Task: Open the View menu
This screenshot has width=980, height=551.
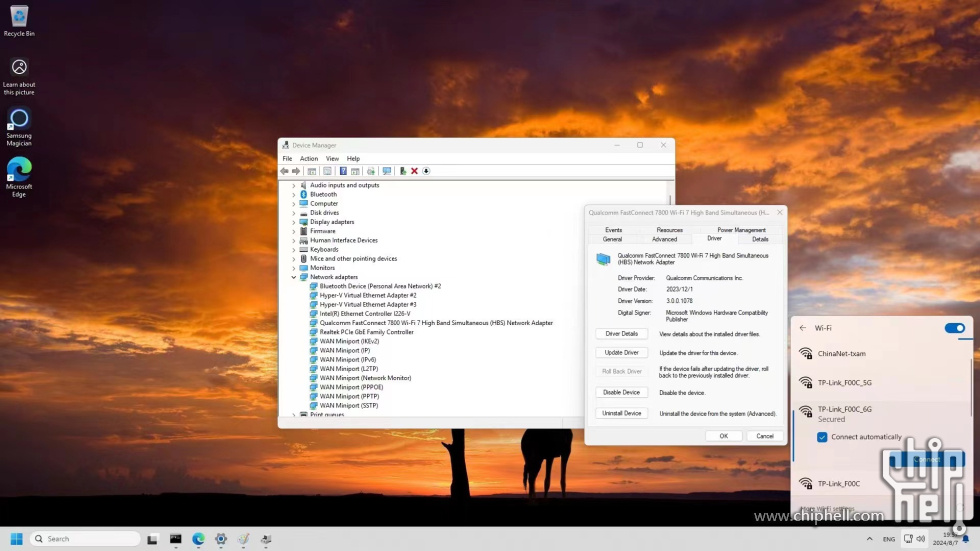Action: (332, 159)
